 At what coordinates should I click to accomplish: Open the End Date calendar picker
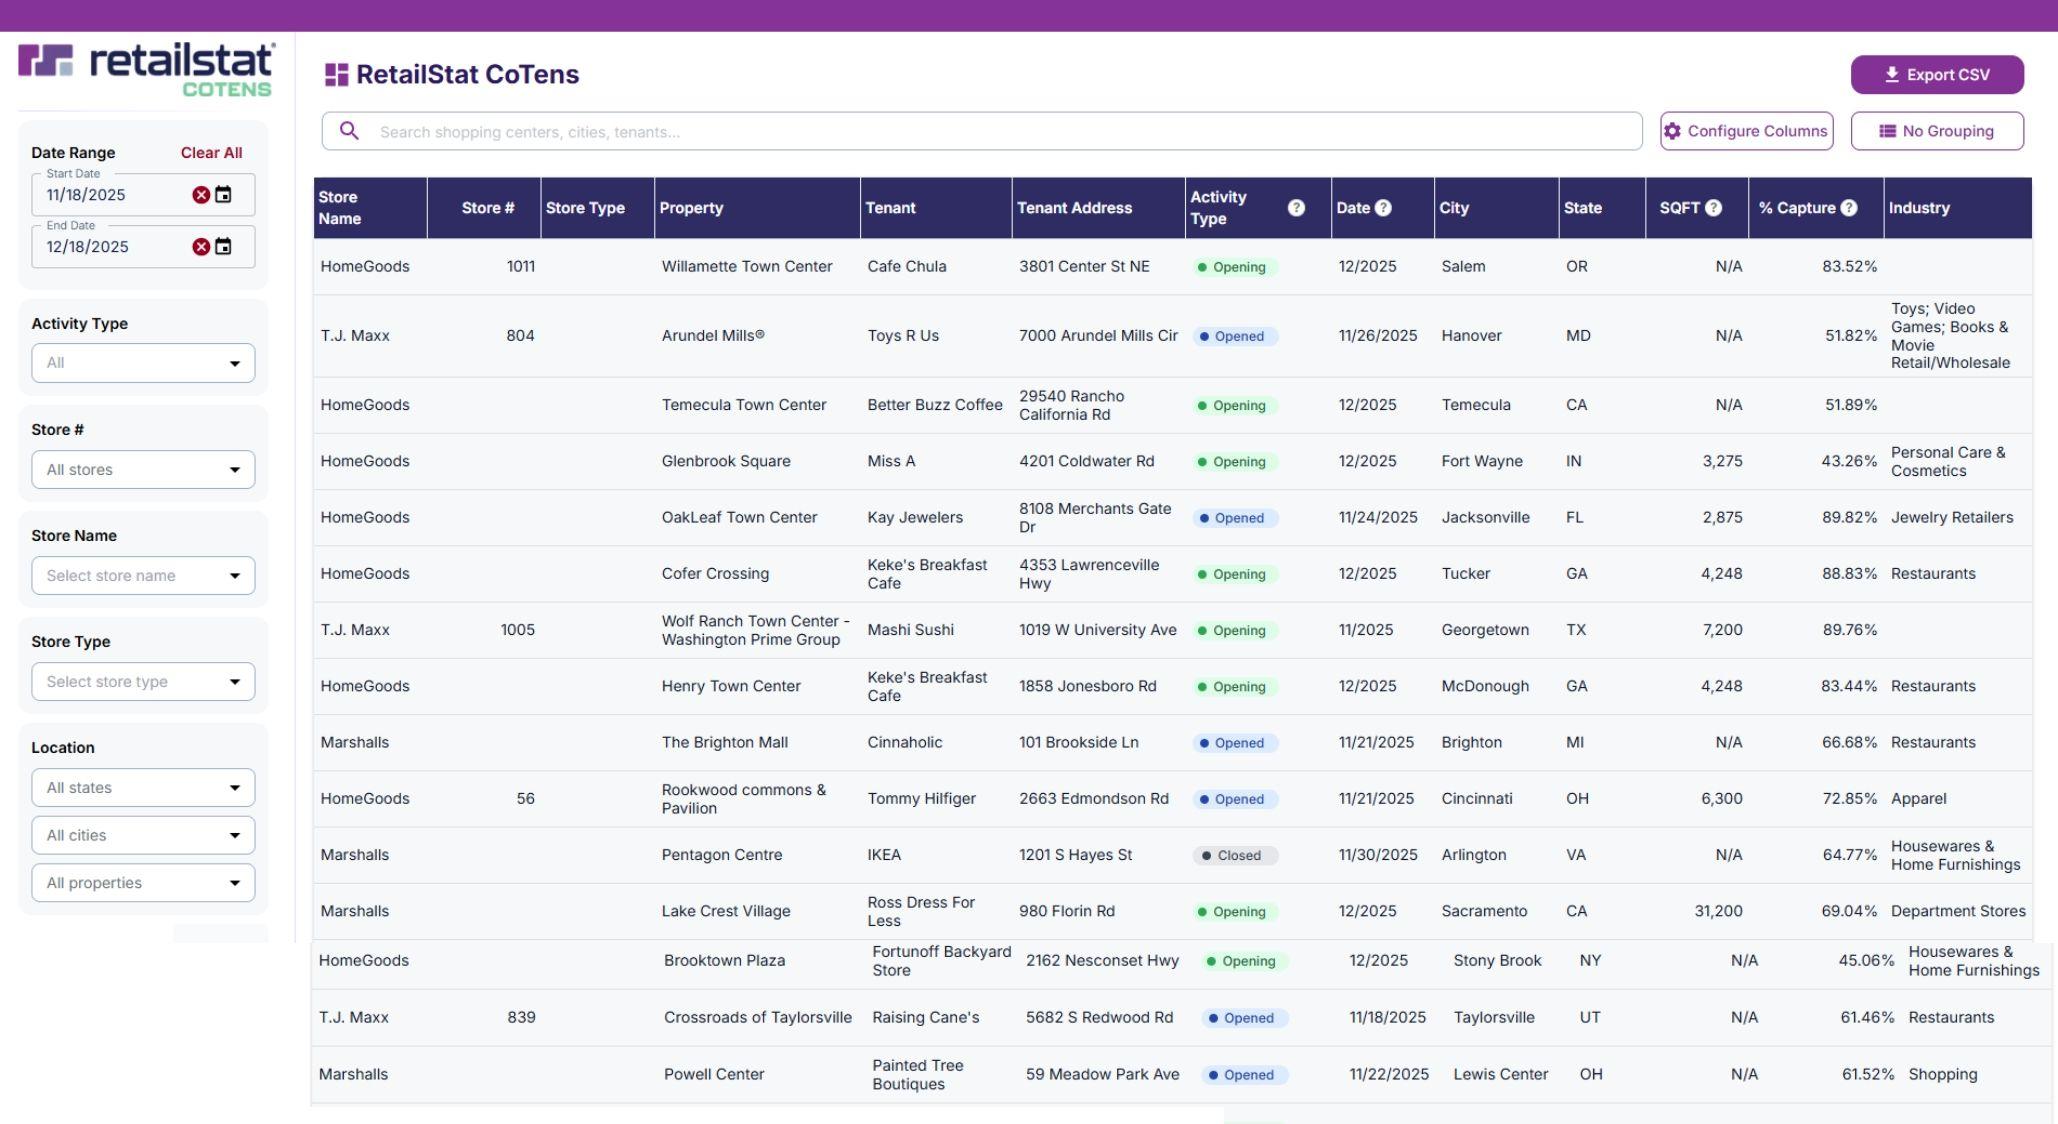coord(224,247)
